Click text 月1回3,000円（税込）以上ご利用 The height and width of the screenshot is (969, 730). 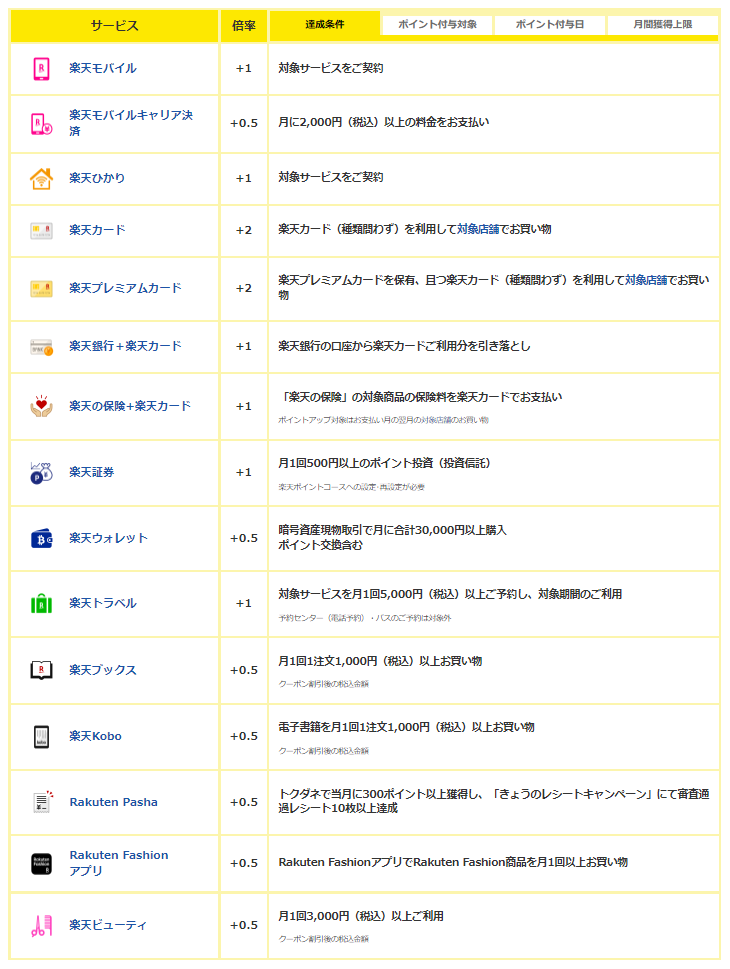pyautogui.click(x=361, y=916)
